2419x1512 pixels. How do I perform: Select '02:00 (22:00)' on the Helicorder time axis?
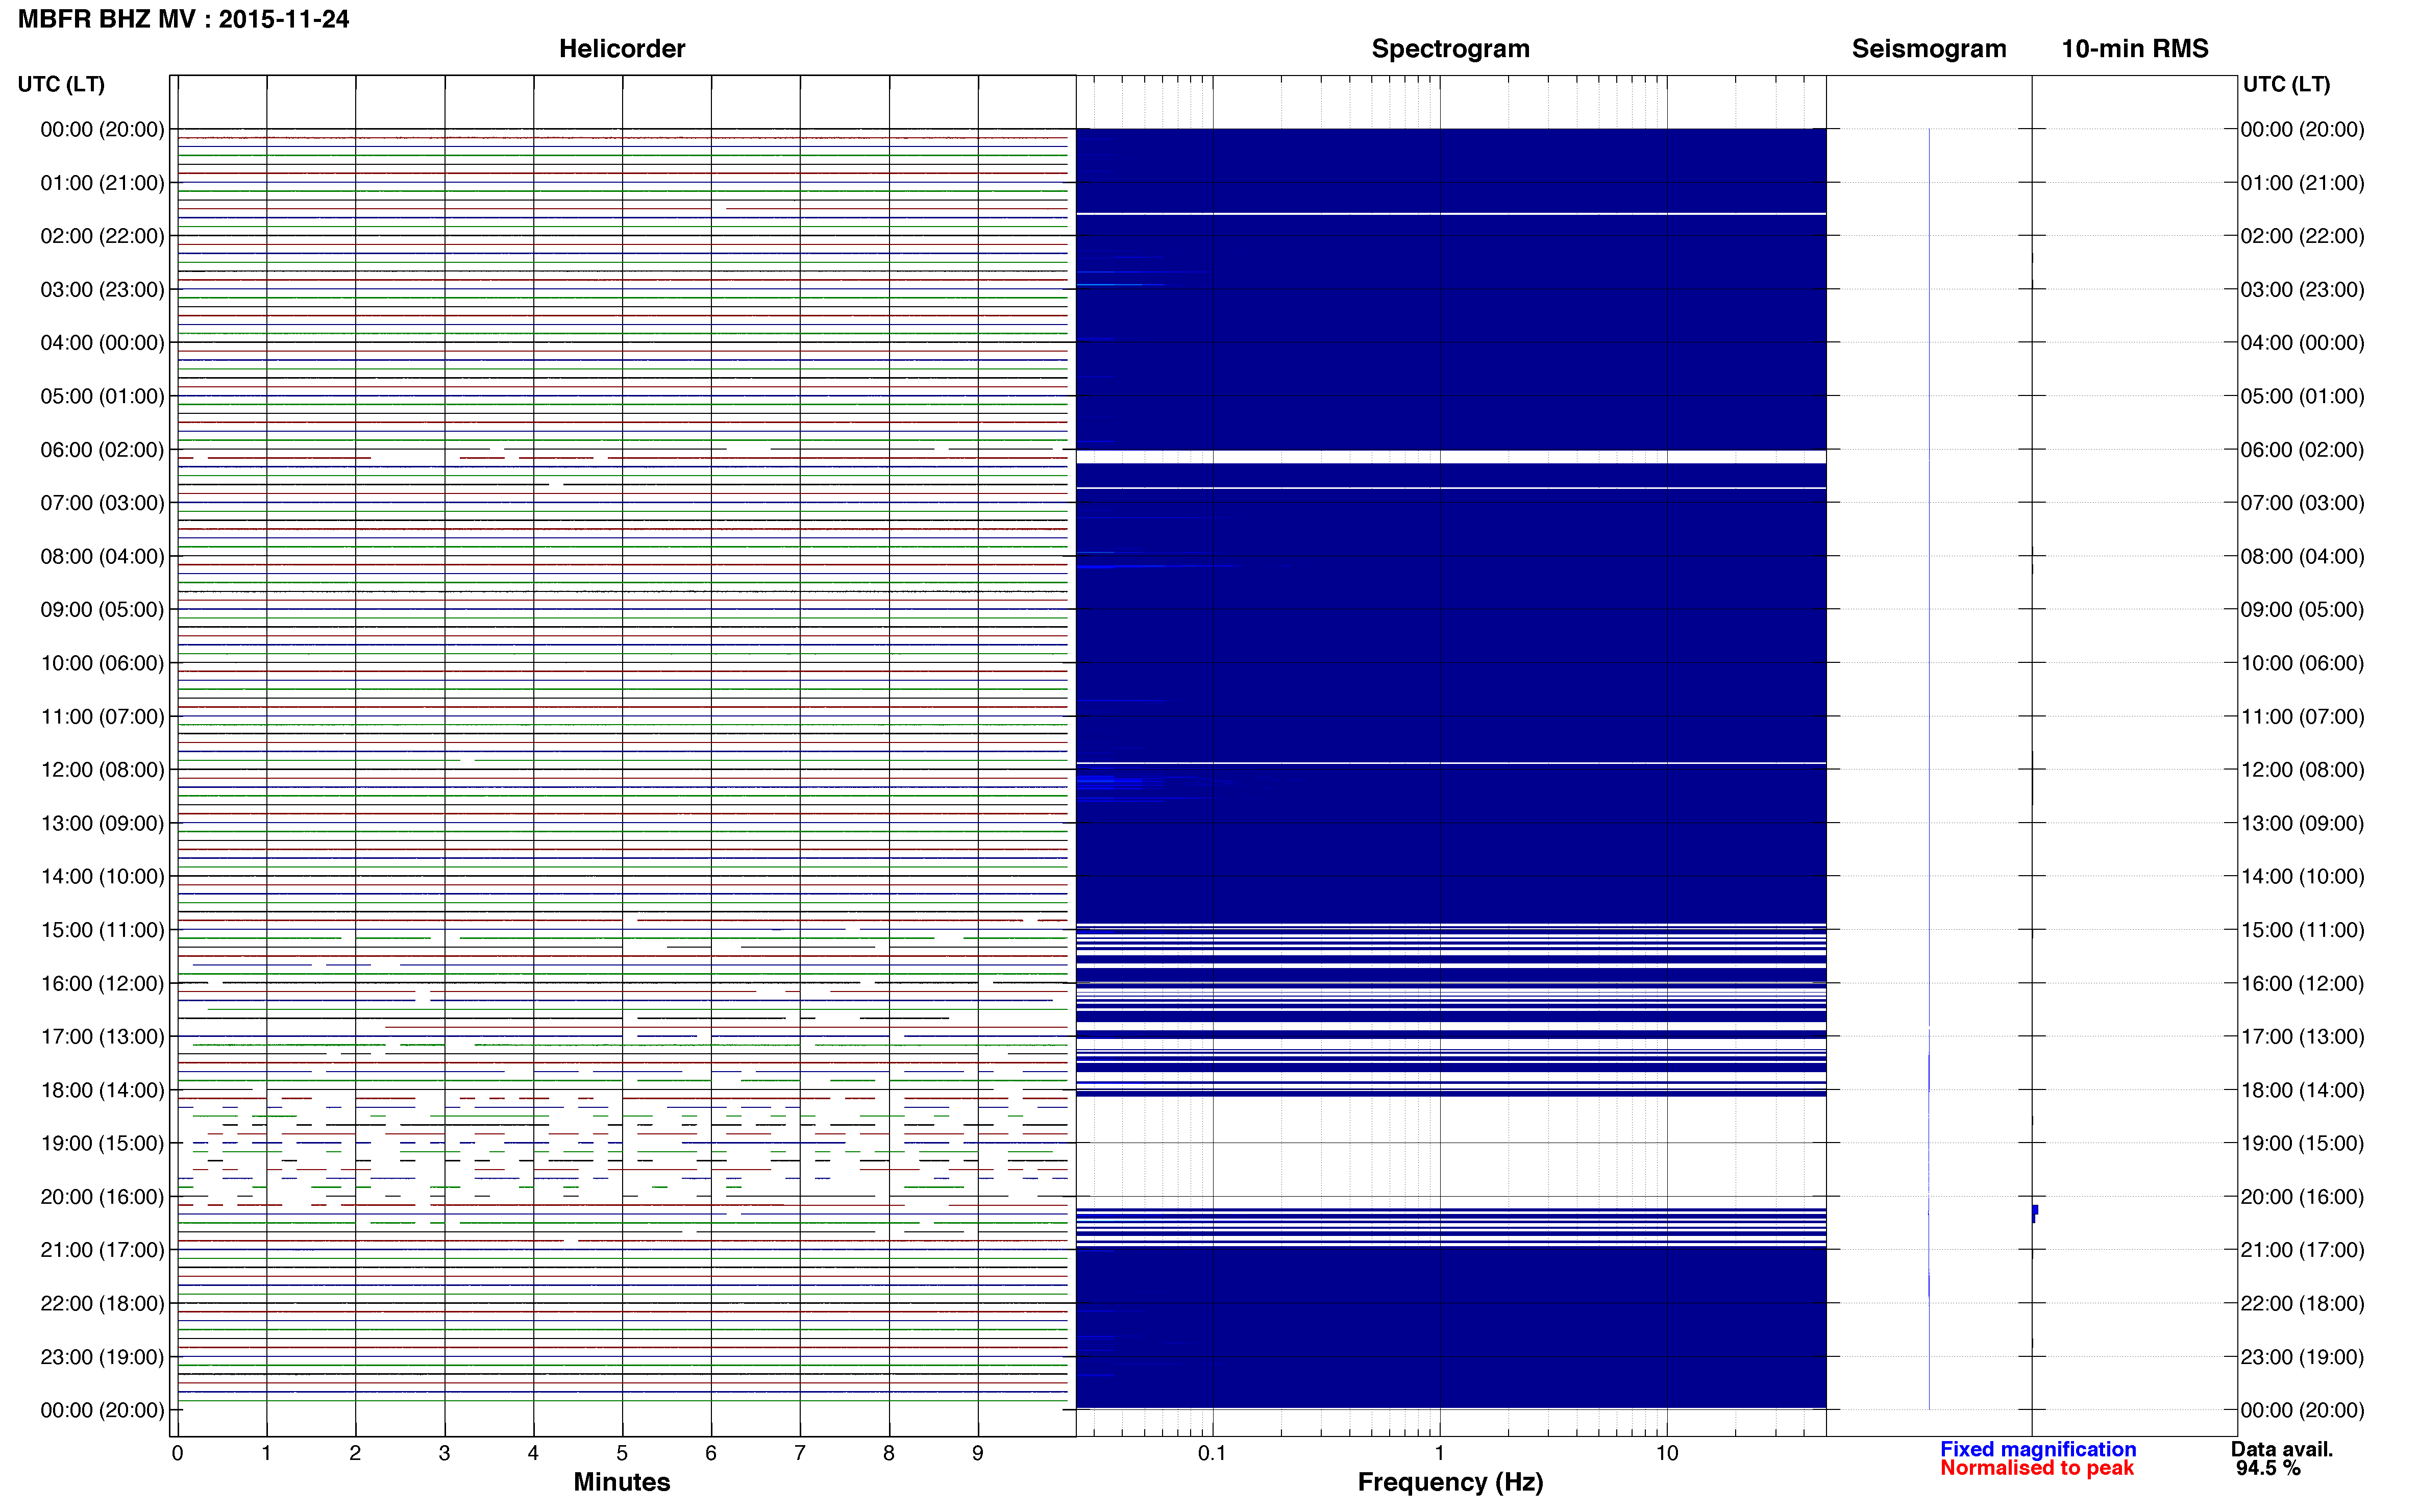click(102, 236)
